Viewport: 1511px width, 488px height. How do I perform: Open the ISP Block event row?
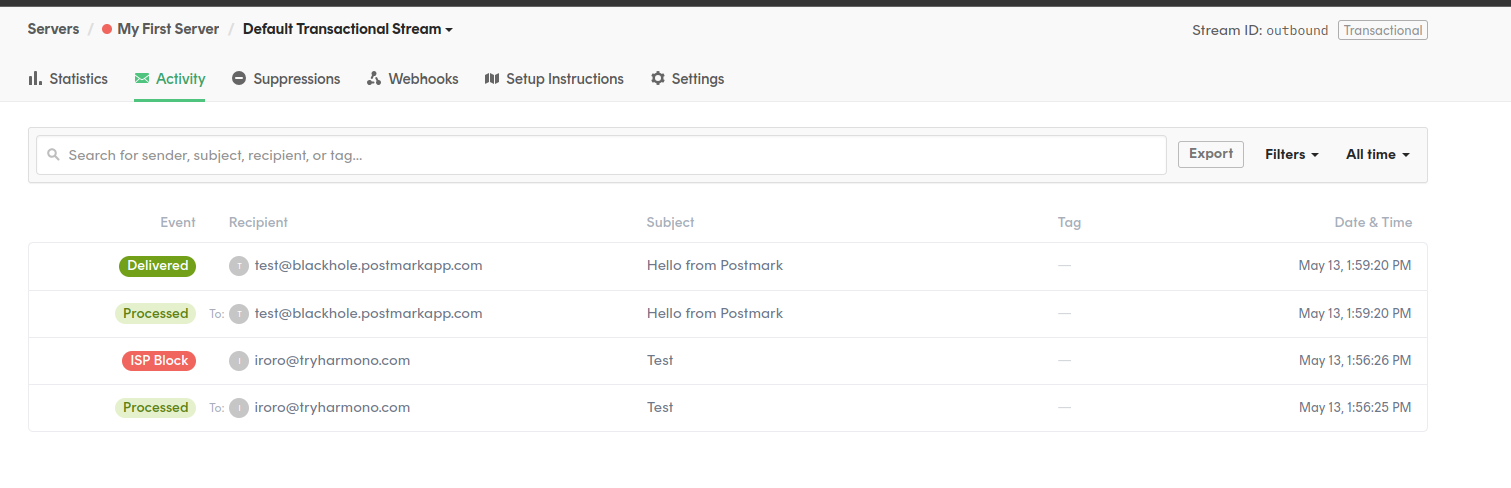point(728,361)
